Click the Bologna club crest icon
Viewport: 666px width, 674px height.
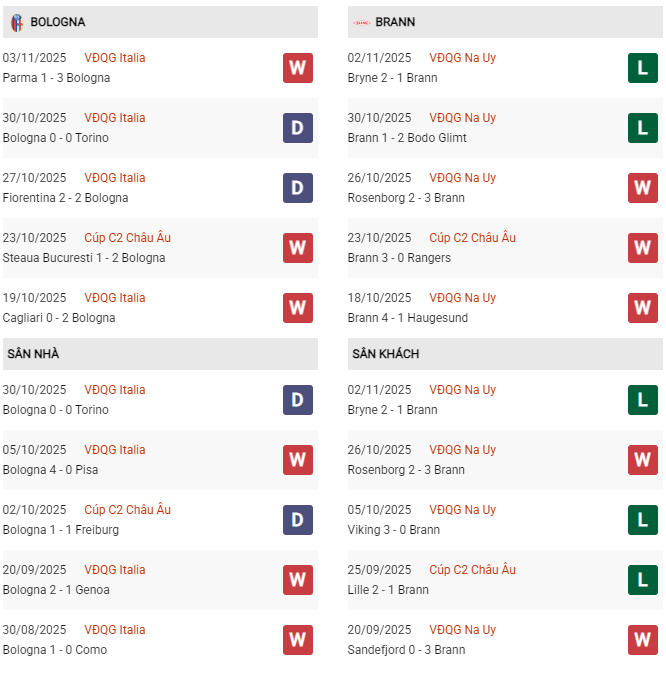point(16,22)
